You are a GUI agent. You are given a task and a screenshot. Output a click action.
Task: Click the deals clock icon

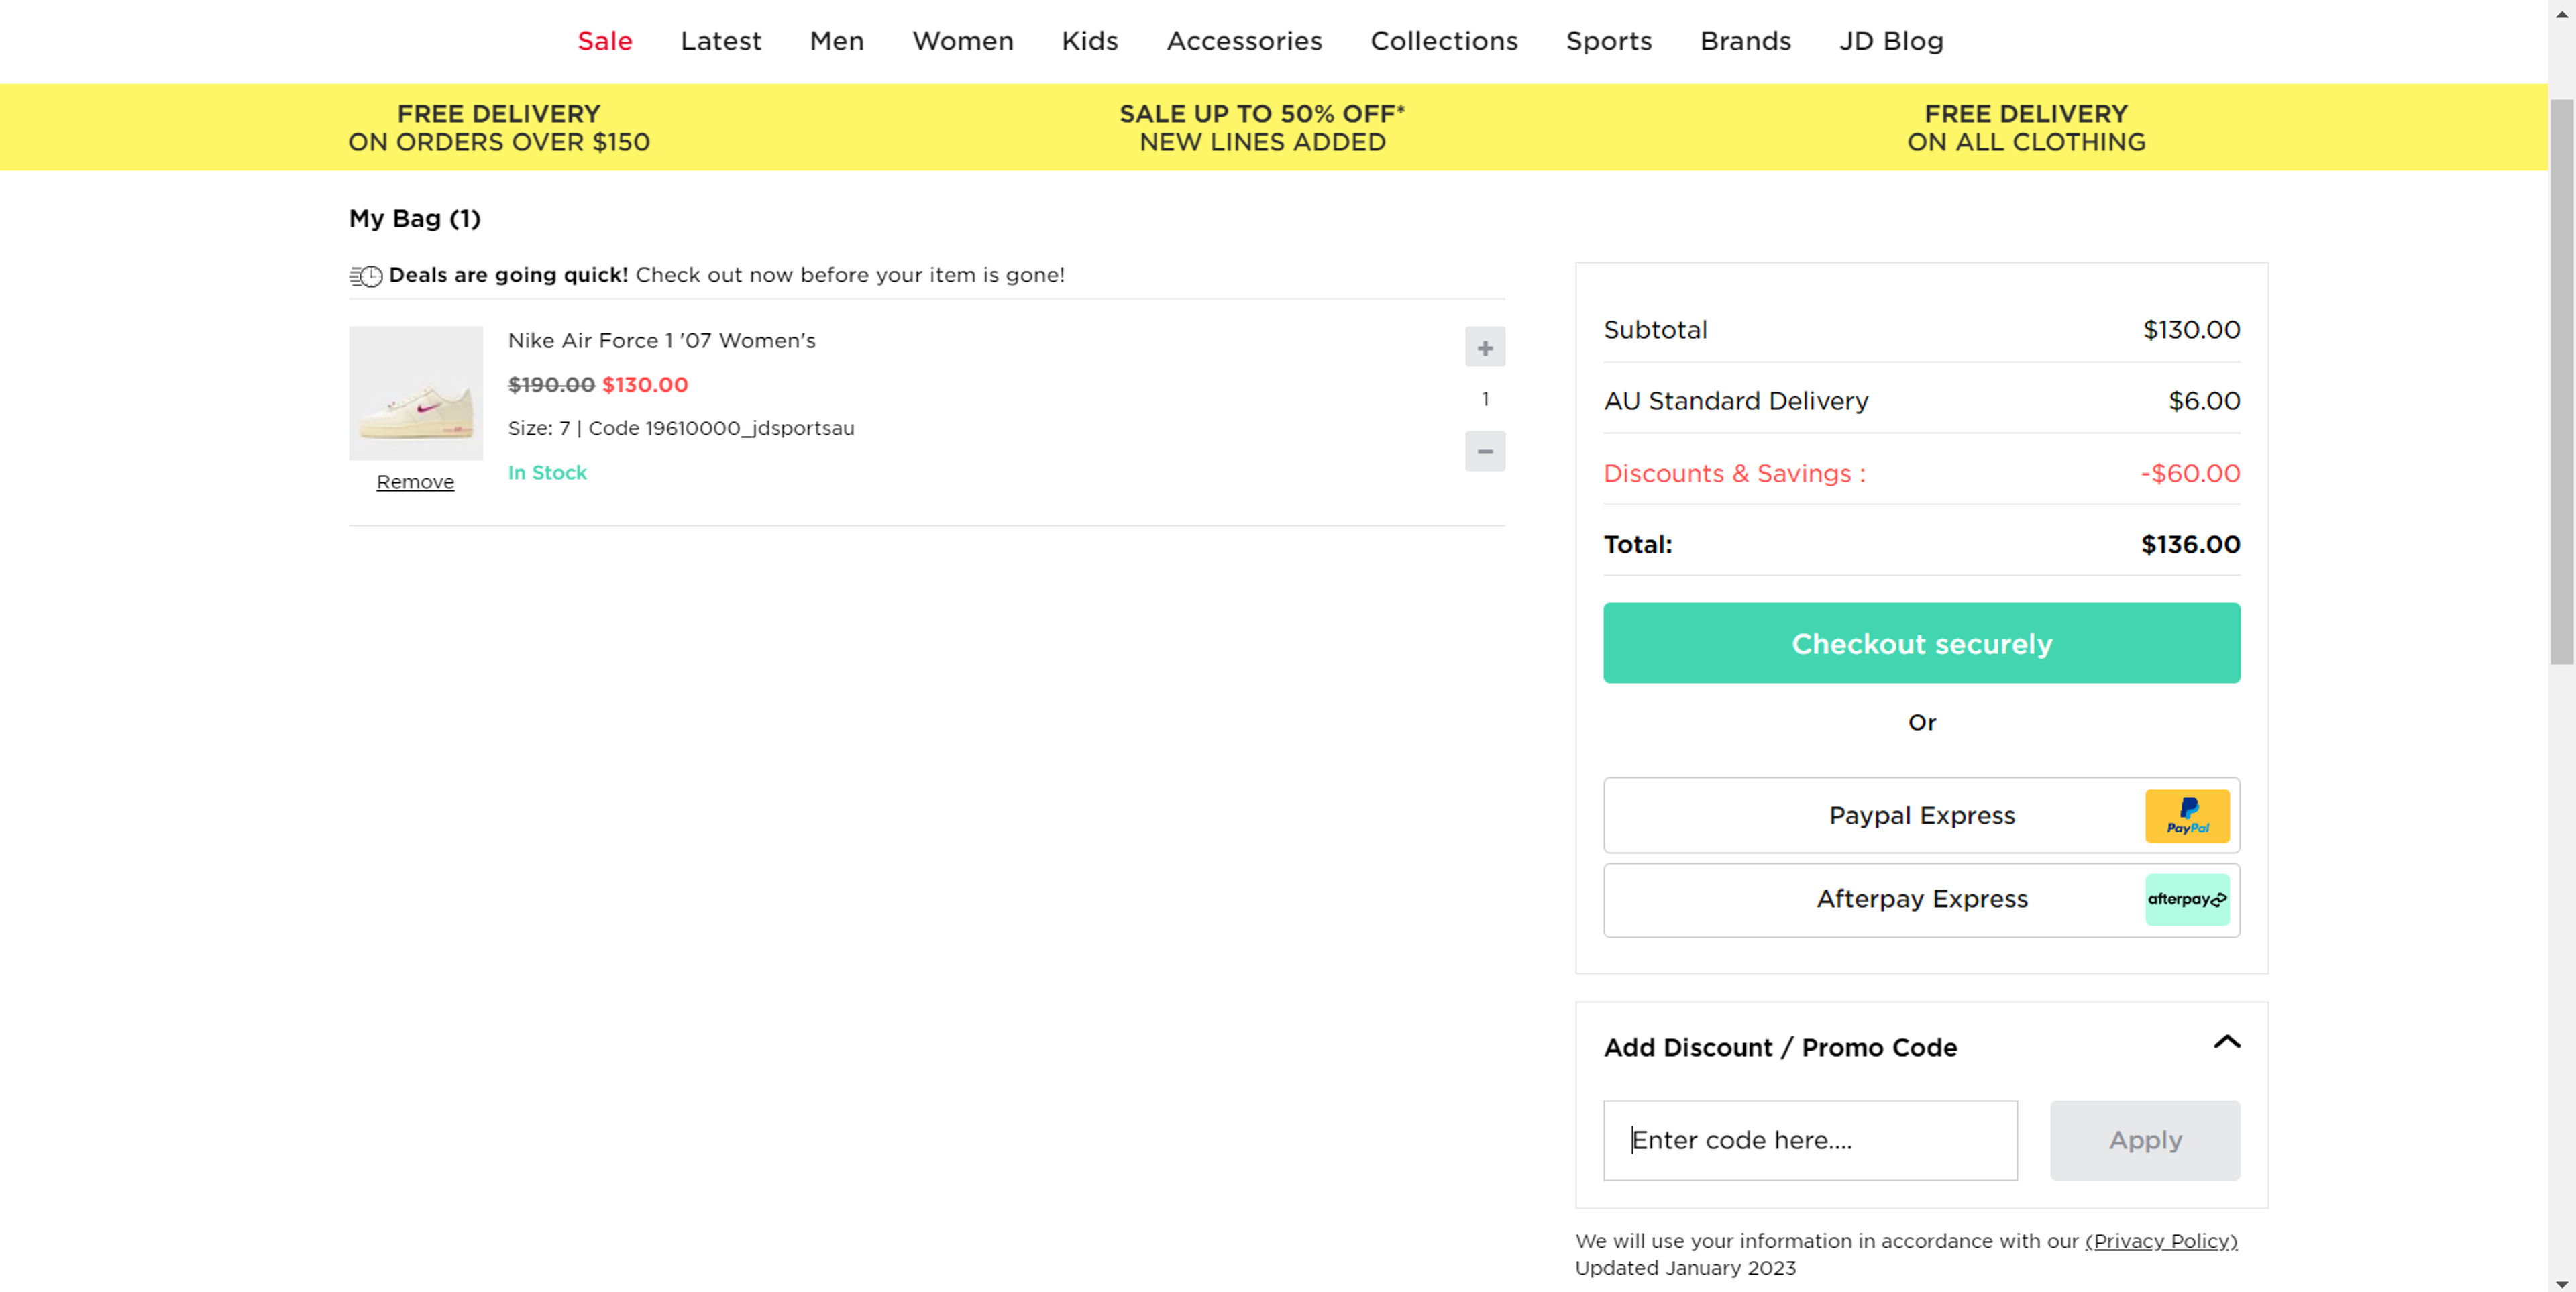(366, 276)
